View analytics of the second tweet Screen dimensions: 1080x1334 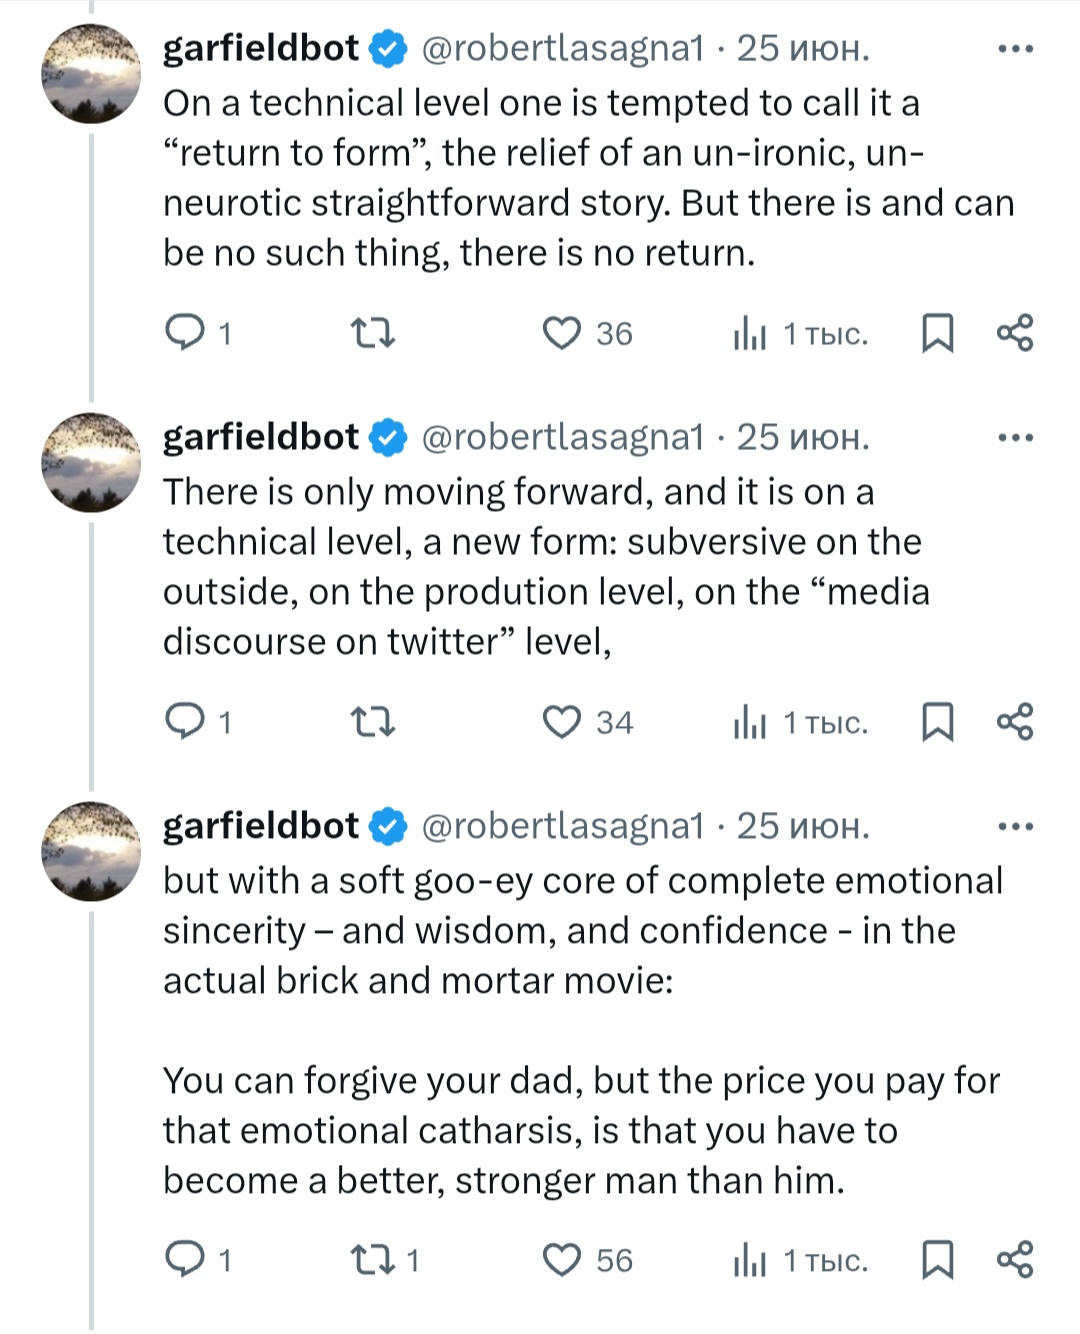pyautogui.click(x=750, y=722)
